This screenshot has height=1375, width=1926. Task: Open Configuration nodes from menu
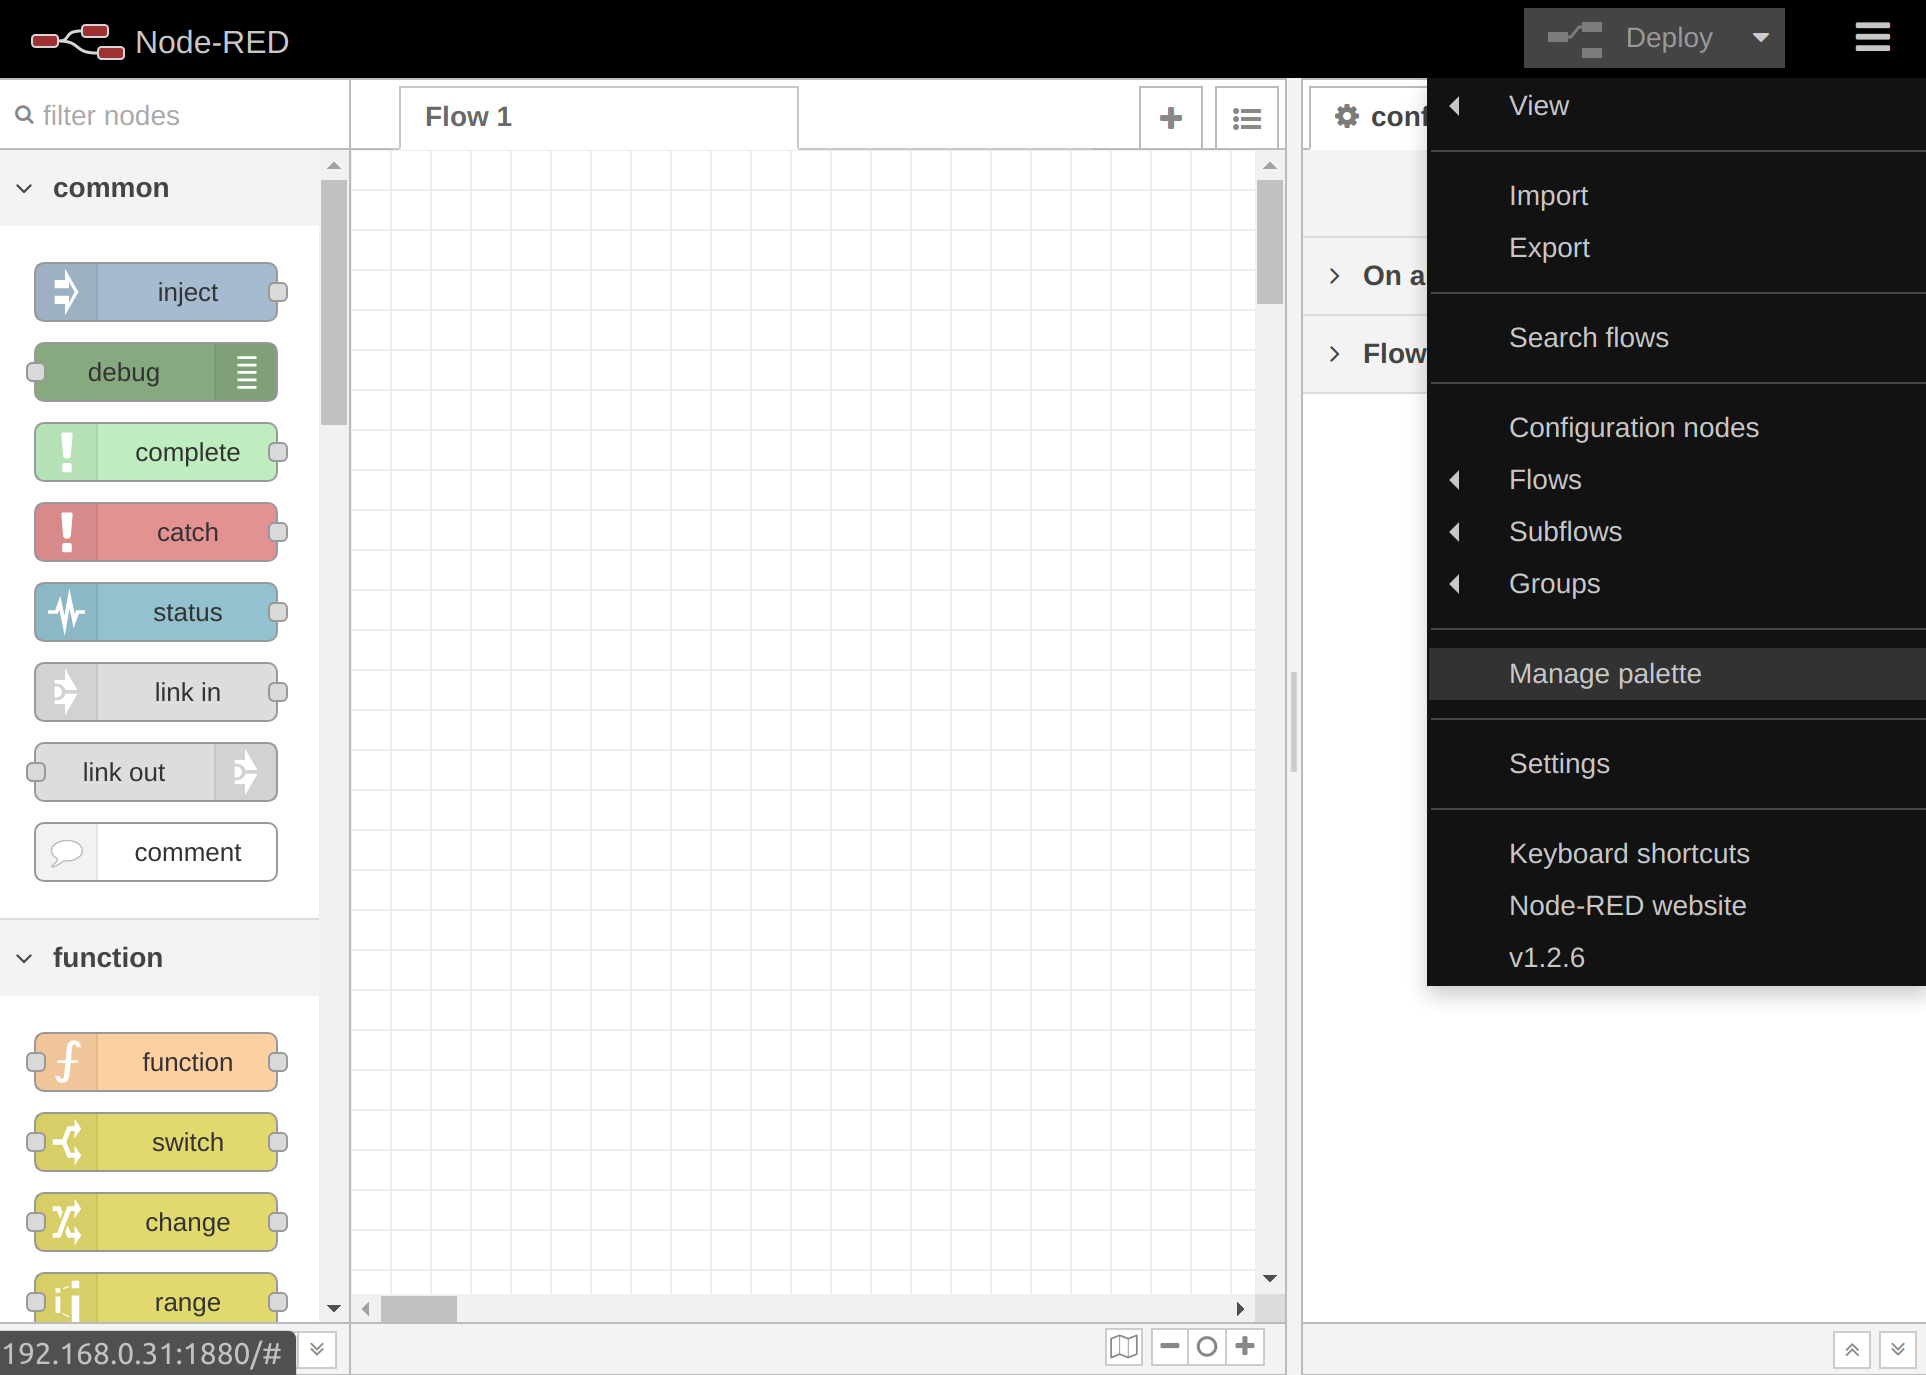(x=1678, y=428)
